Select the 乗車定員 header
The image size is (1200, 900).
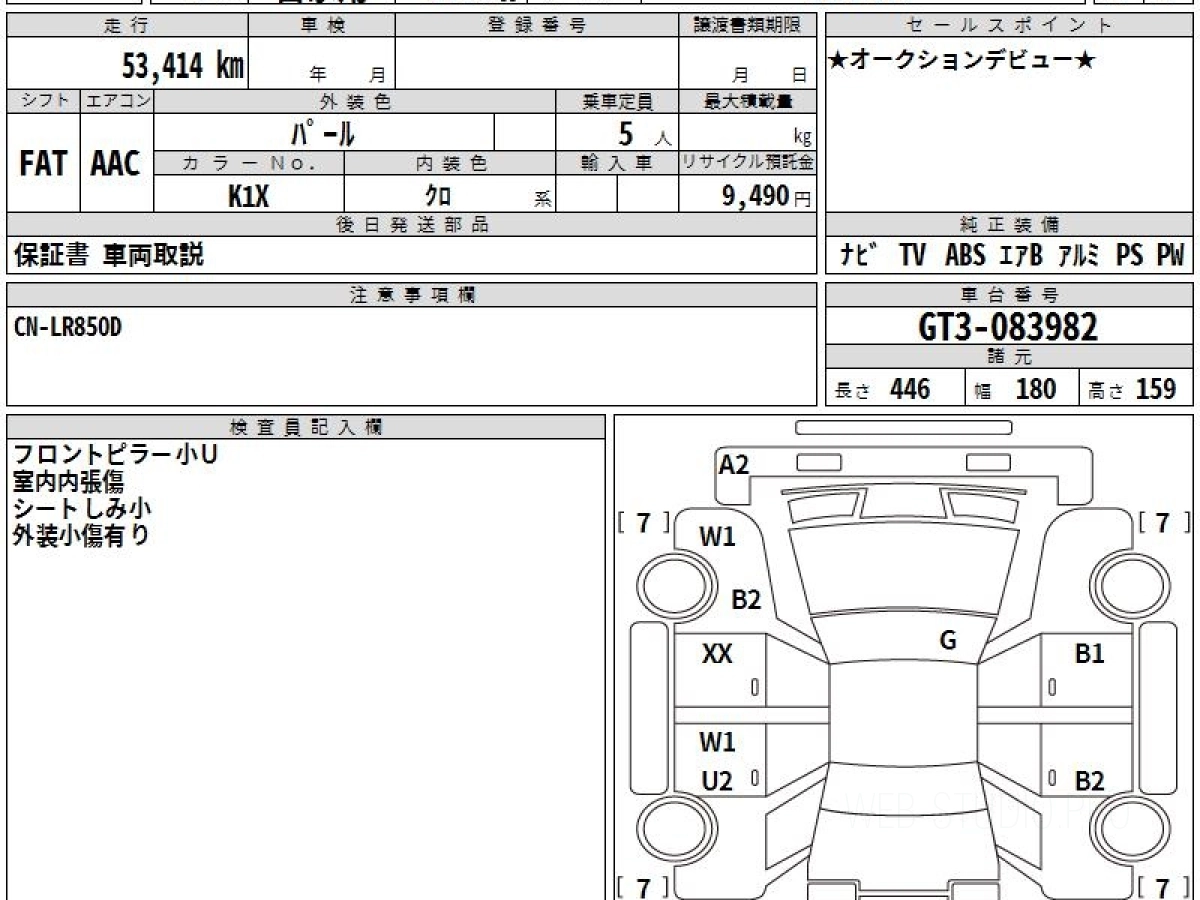point(617,101)
